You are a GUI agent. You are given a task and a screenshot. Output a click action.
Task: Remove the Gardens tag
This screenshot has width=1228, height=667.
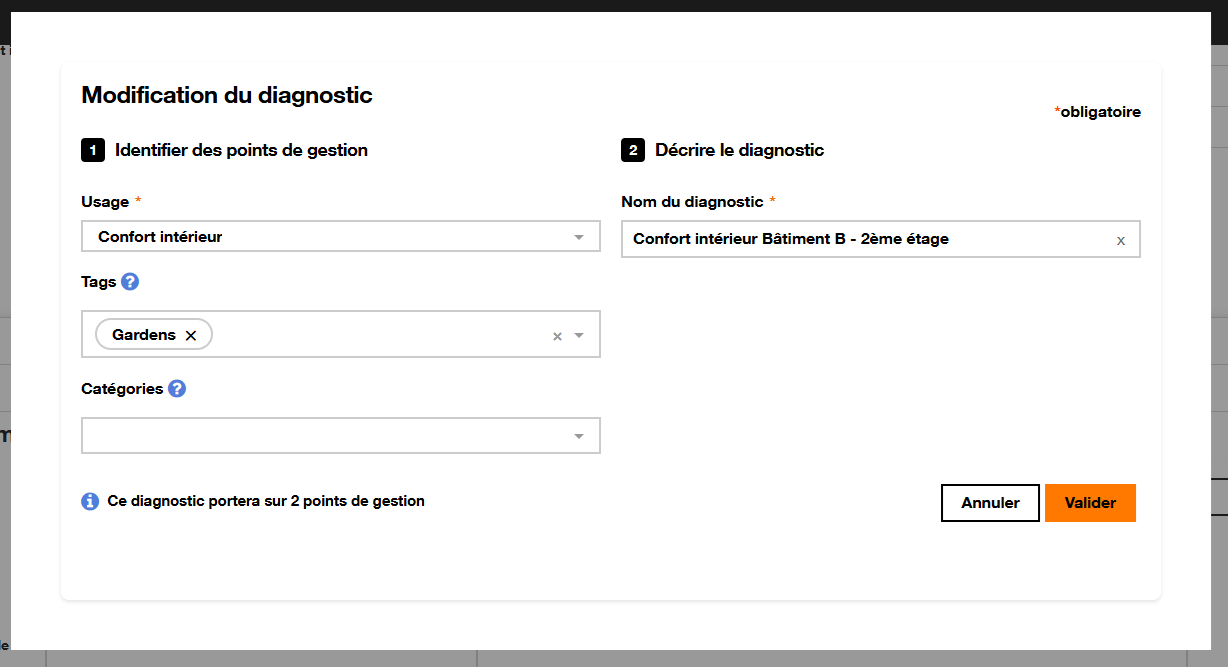tap(191, 334)
